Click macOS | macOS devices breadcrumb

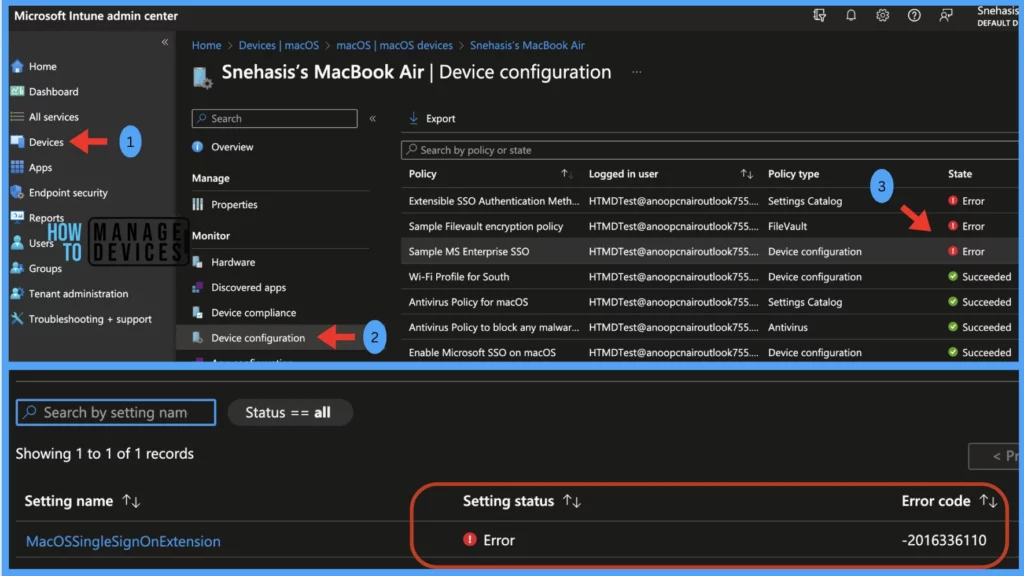tap(394, 45)
